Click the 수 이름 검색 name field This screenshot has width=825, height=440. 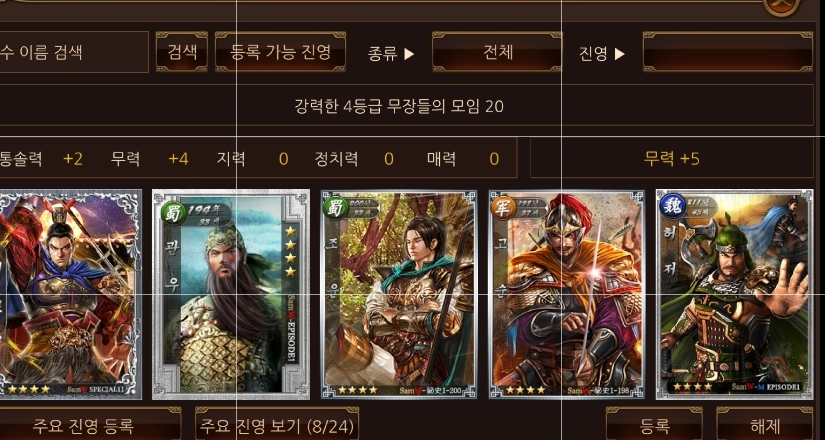[74, 52]
